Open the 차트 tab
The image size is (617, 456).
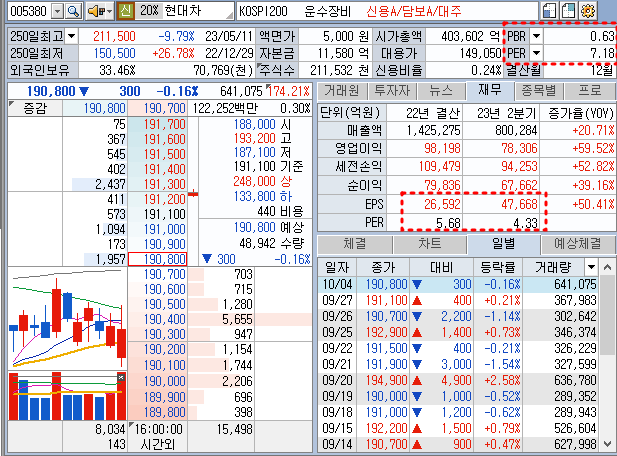[x=430, y=244]
